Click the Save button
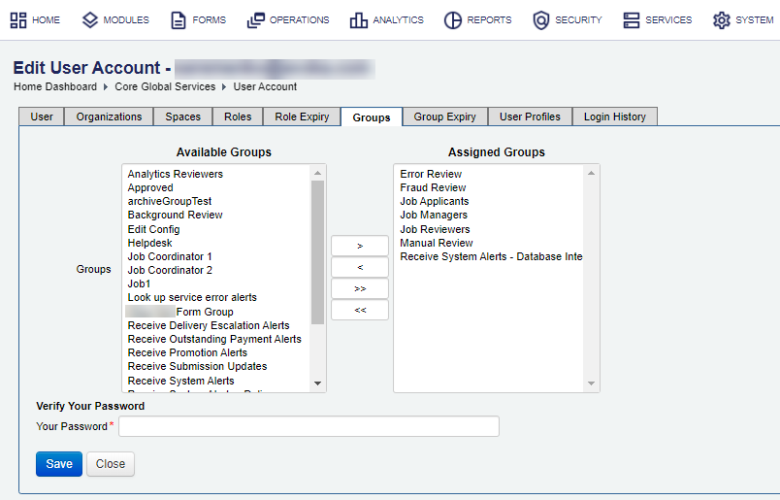This screenshot has height=500, width=780. click(x=59, y=464)
